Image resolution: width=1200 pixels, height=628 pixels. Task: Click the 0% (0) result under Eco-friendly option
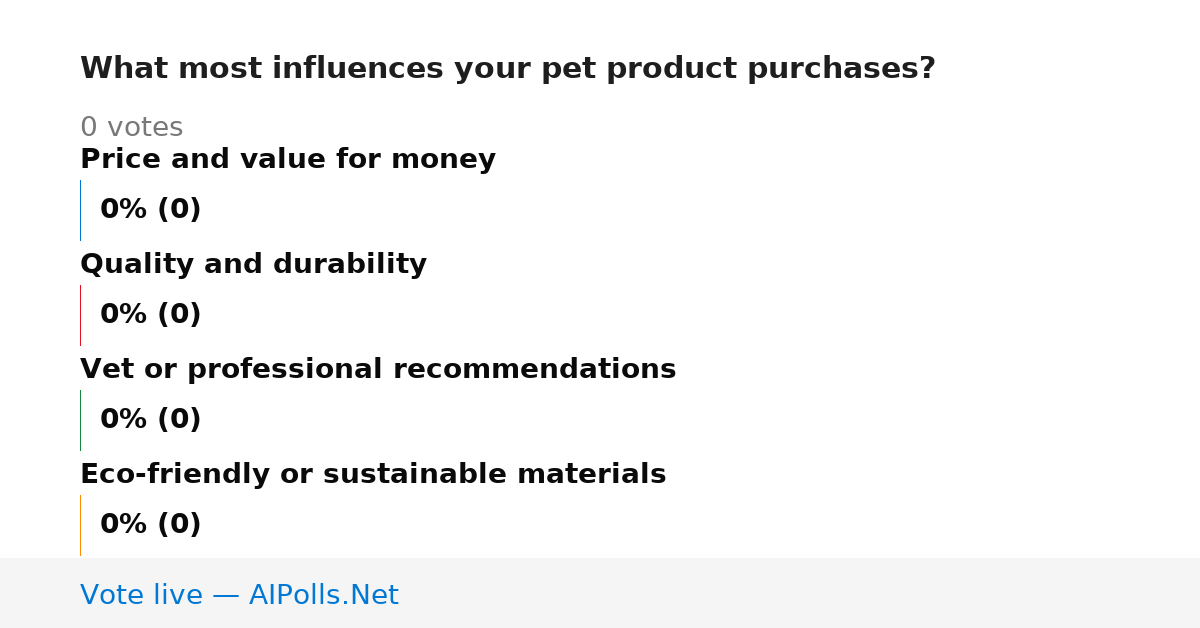pos(151,525)
